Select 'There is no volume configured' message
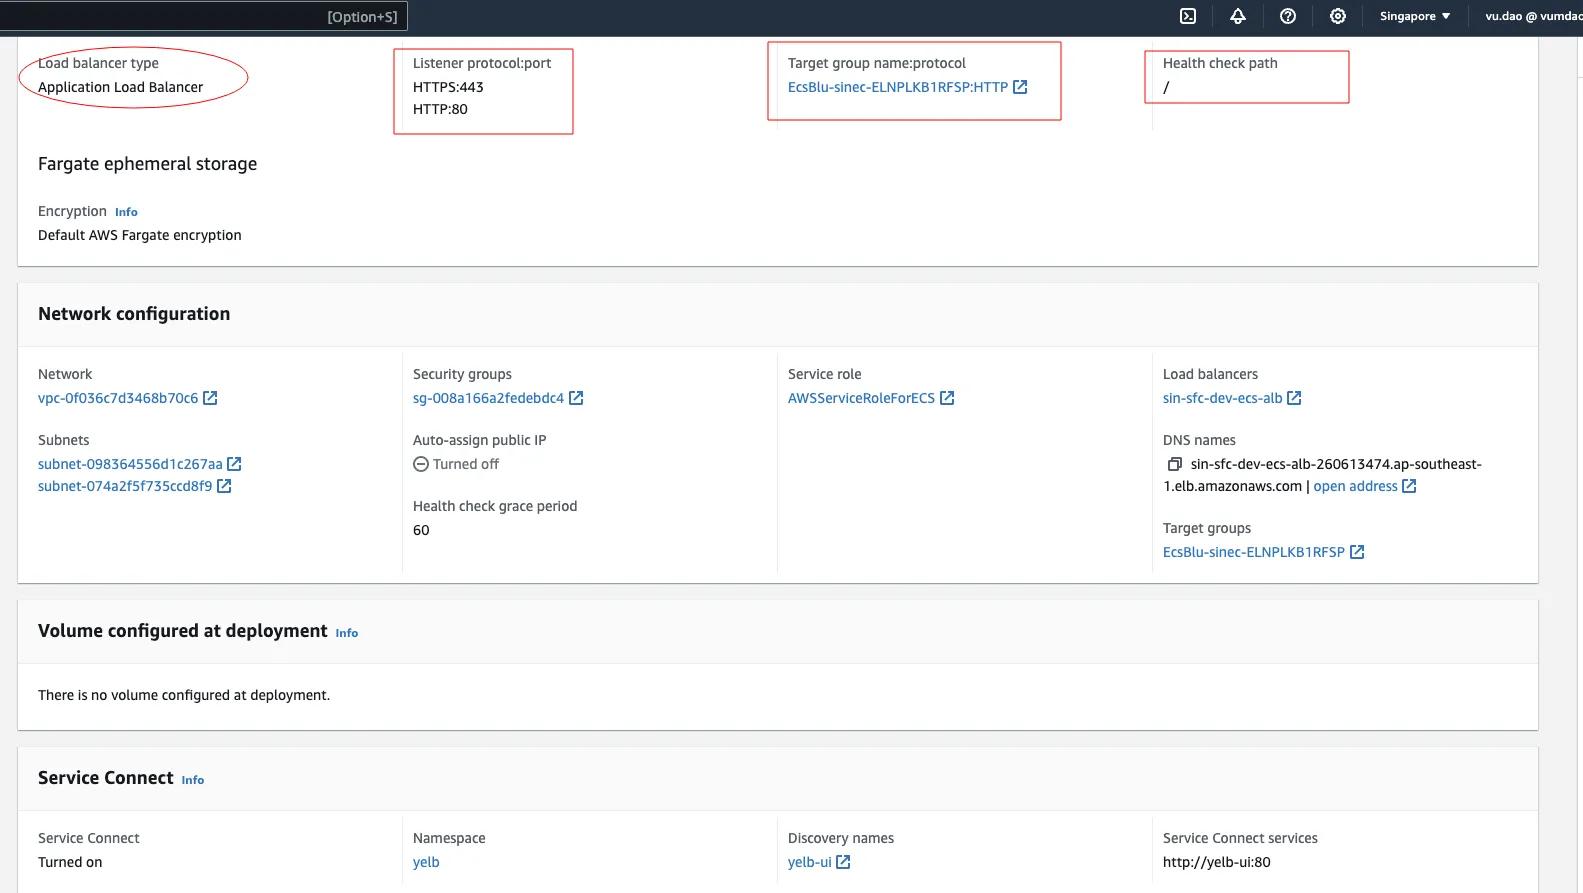This screenshot has height=893, width=1583. tap(184, 695)
